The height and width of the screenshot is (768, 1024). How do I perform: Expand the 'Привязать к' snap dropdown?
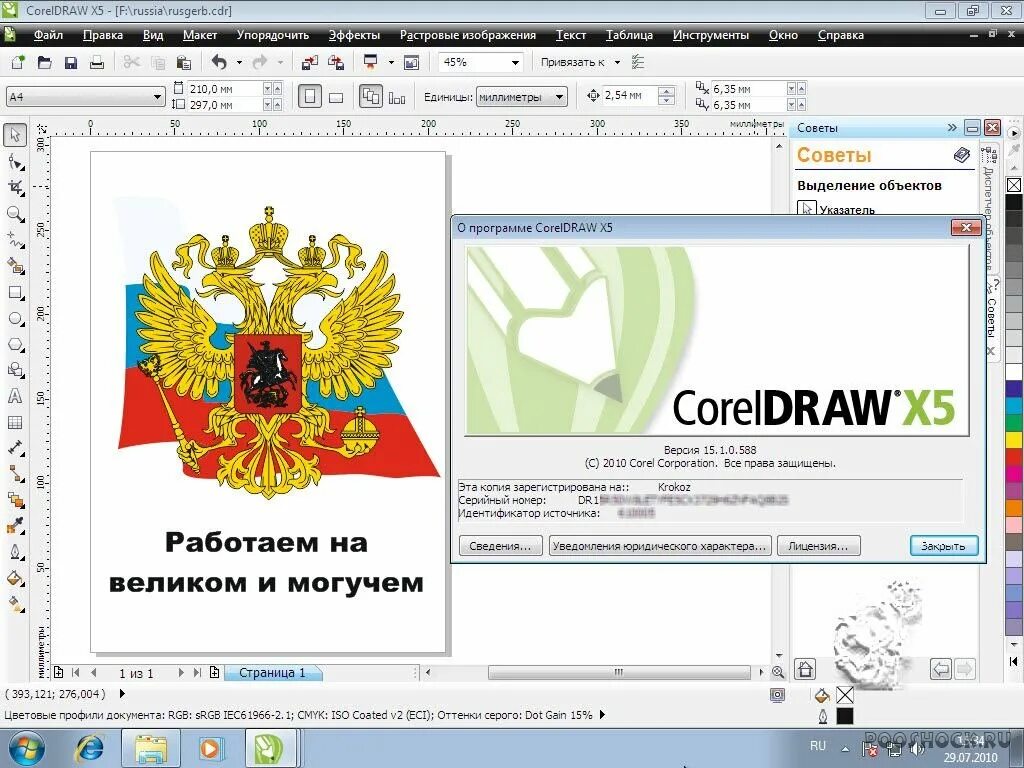(617, 63)
